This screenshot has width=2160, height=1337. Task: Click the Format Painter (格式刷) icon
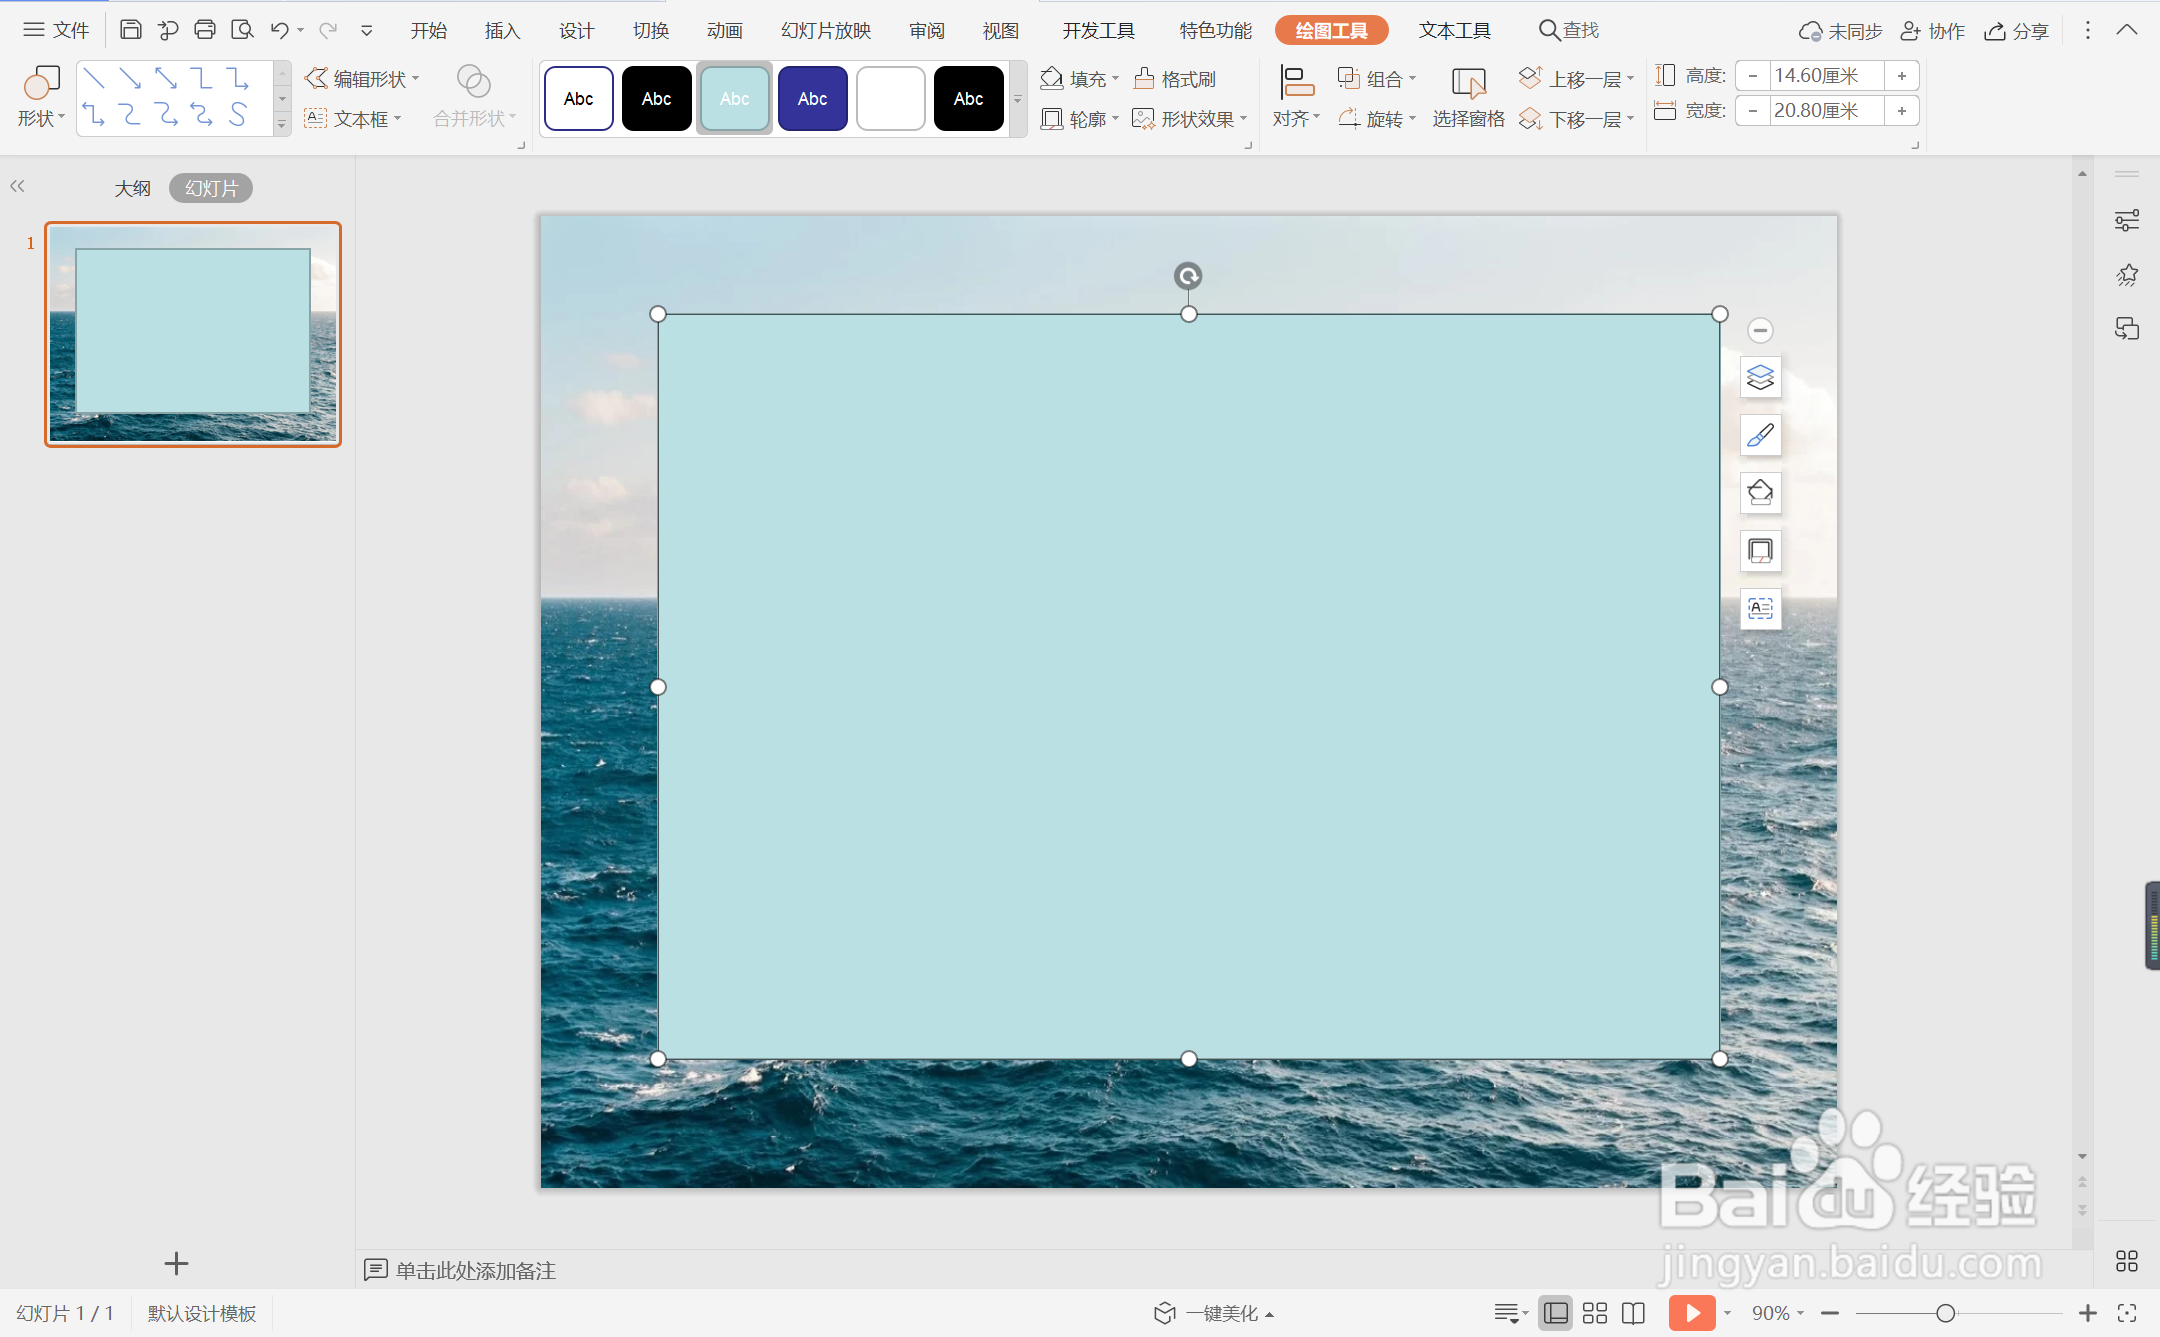click(1144, 78)
